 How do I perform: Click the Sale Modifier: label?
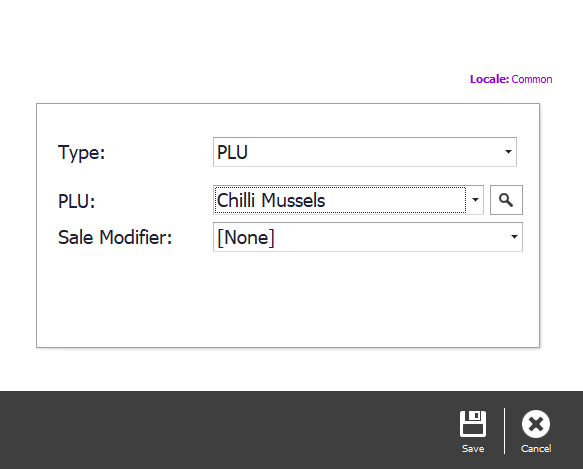[115, 237]
